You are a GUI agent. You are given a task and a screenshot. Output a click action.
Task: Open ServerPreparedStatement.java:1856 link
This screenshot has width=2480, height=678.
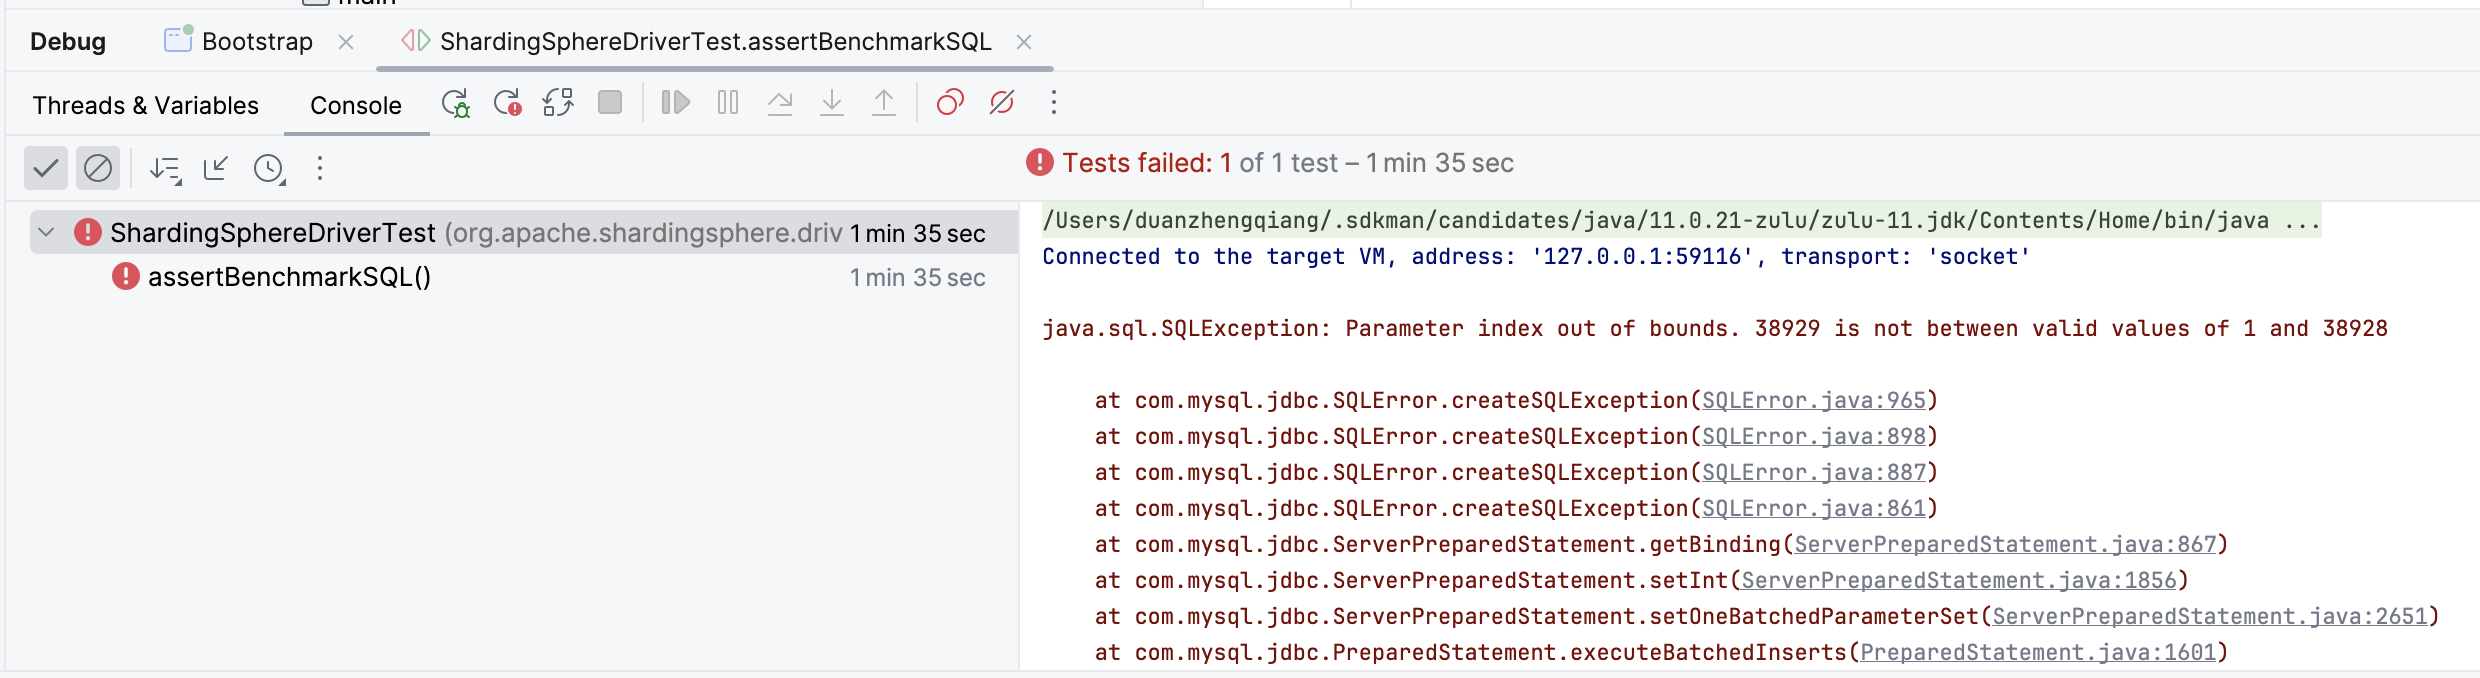pyautogui.click(x=1958, y=581)
